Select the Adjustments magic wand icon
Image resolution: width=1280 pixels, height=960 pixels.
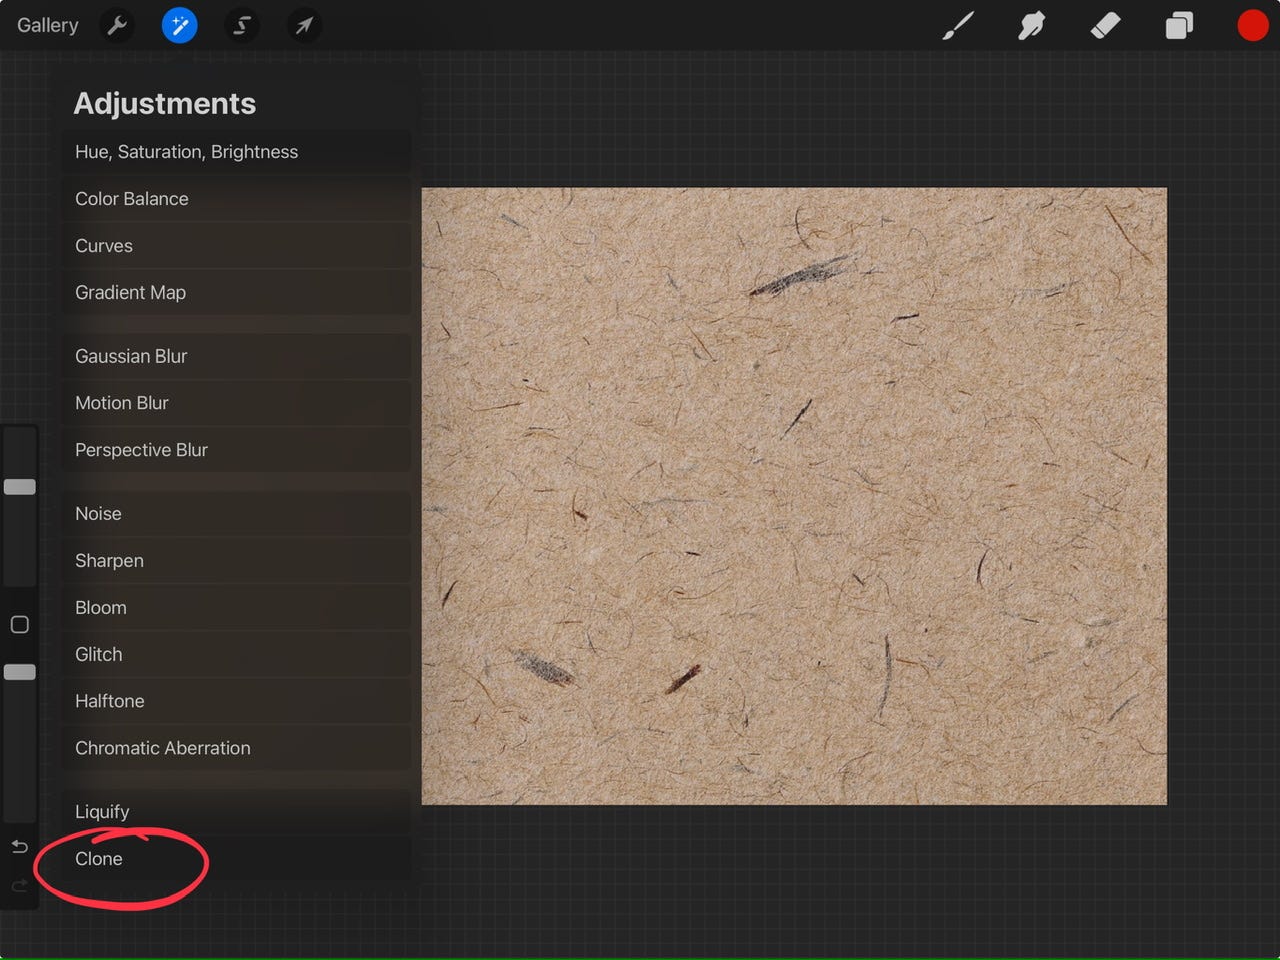tap(180, 25)
